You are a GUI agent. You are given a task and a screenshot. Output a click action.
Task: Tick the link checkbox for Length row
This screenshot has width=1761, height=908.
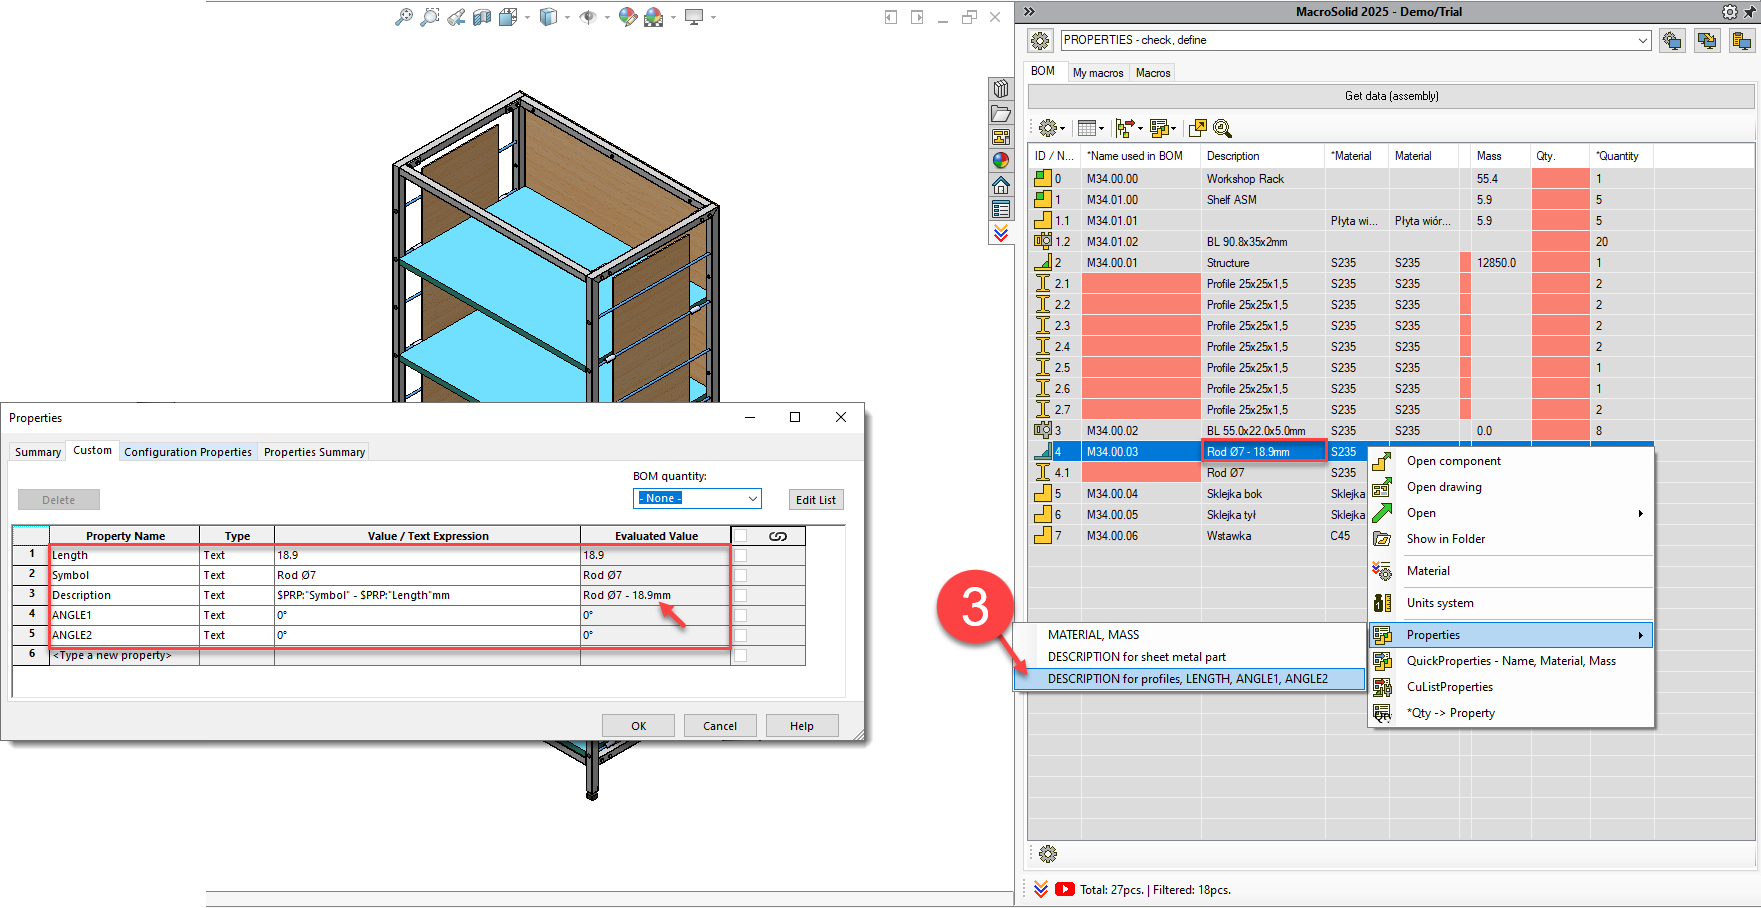tap(741, 555)
